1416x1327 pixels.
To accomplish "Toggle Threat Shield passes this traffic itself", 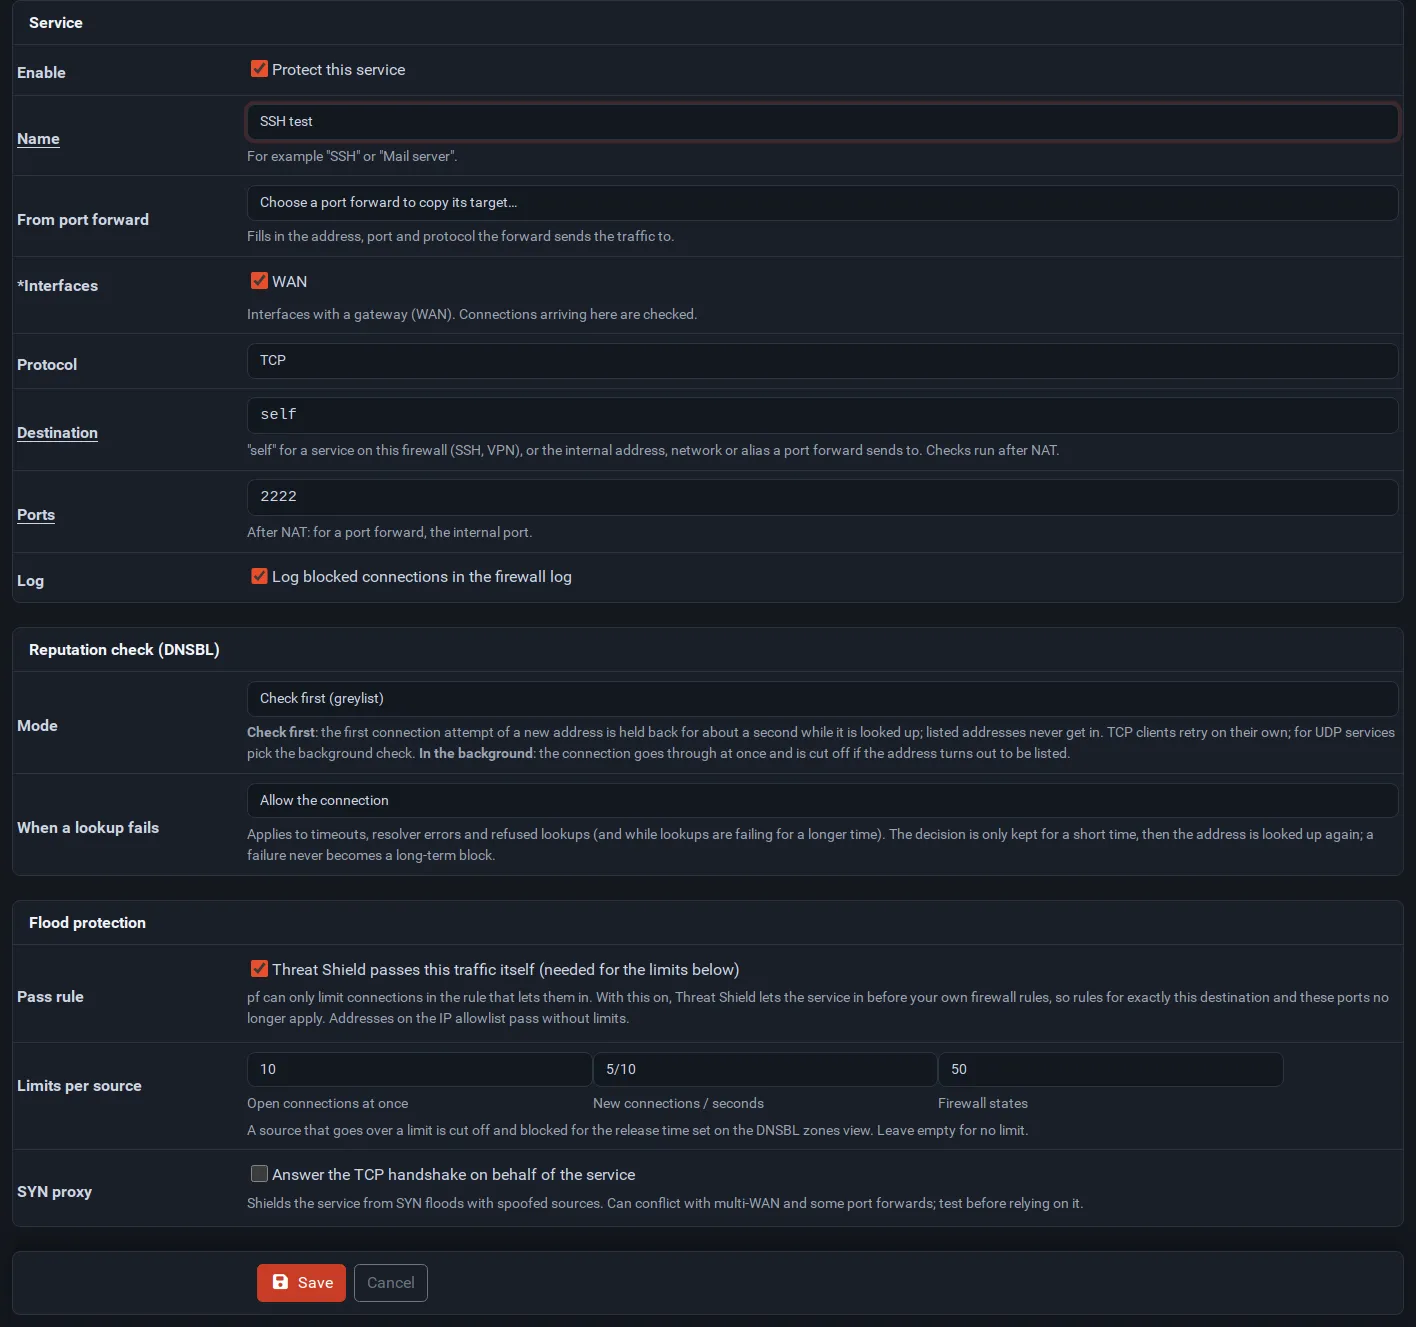I will pos(259,969).
